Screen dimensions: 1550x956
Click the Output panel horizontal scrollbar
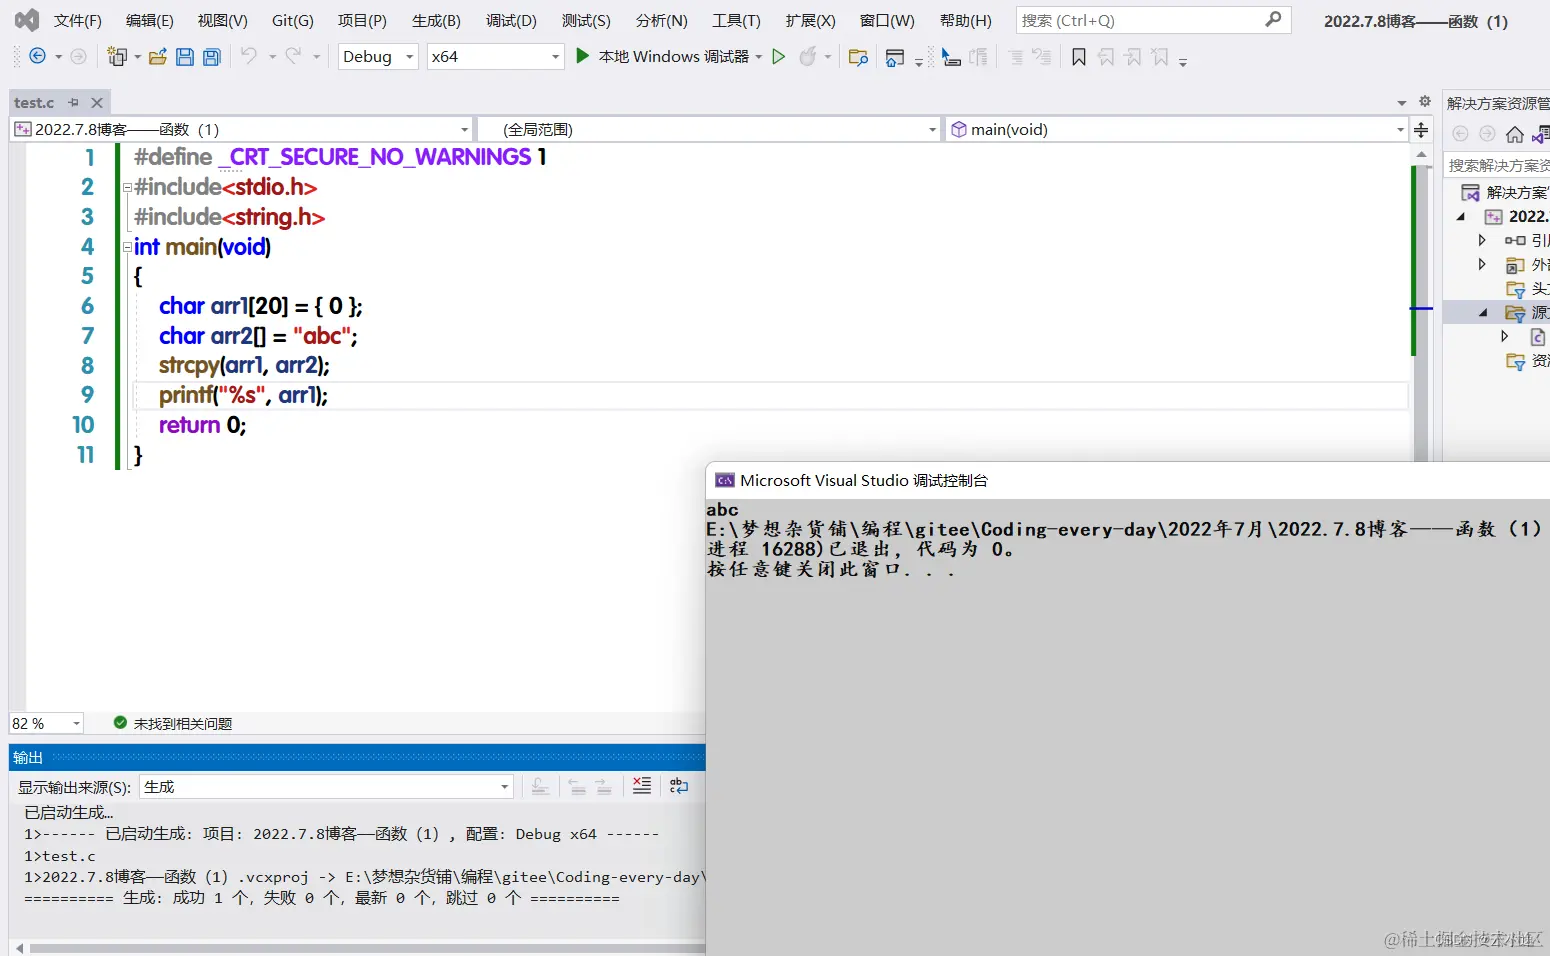pyautogui.click(x=367, y=947)
